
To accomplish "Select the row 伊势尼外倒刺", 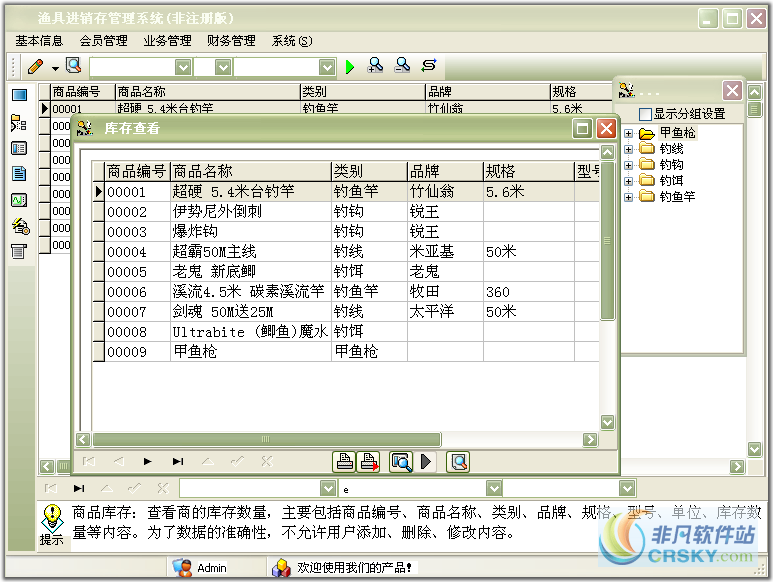I will click(x=346, y=212).
